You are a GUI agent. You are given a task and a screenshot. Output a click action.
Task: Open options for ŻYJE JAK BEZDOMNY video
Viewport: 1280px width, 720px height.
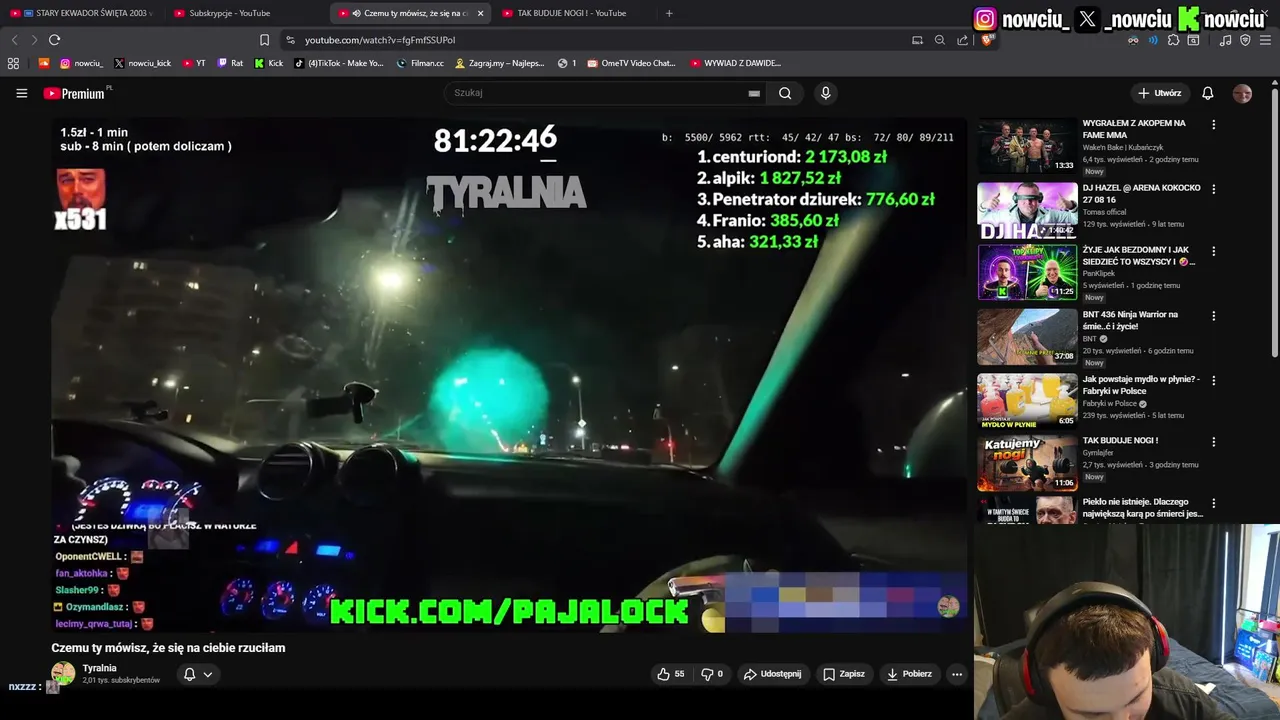point(1214,252)
